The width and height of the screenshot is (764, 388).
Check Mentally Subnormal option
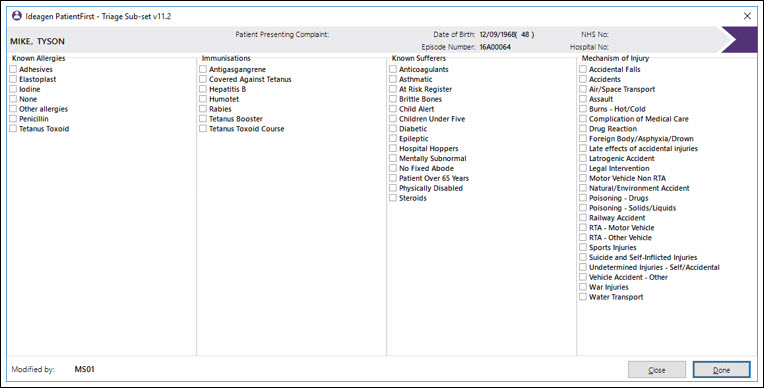tap(393, 158)
